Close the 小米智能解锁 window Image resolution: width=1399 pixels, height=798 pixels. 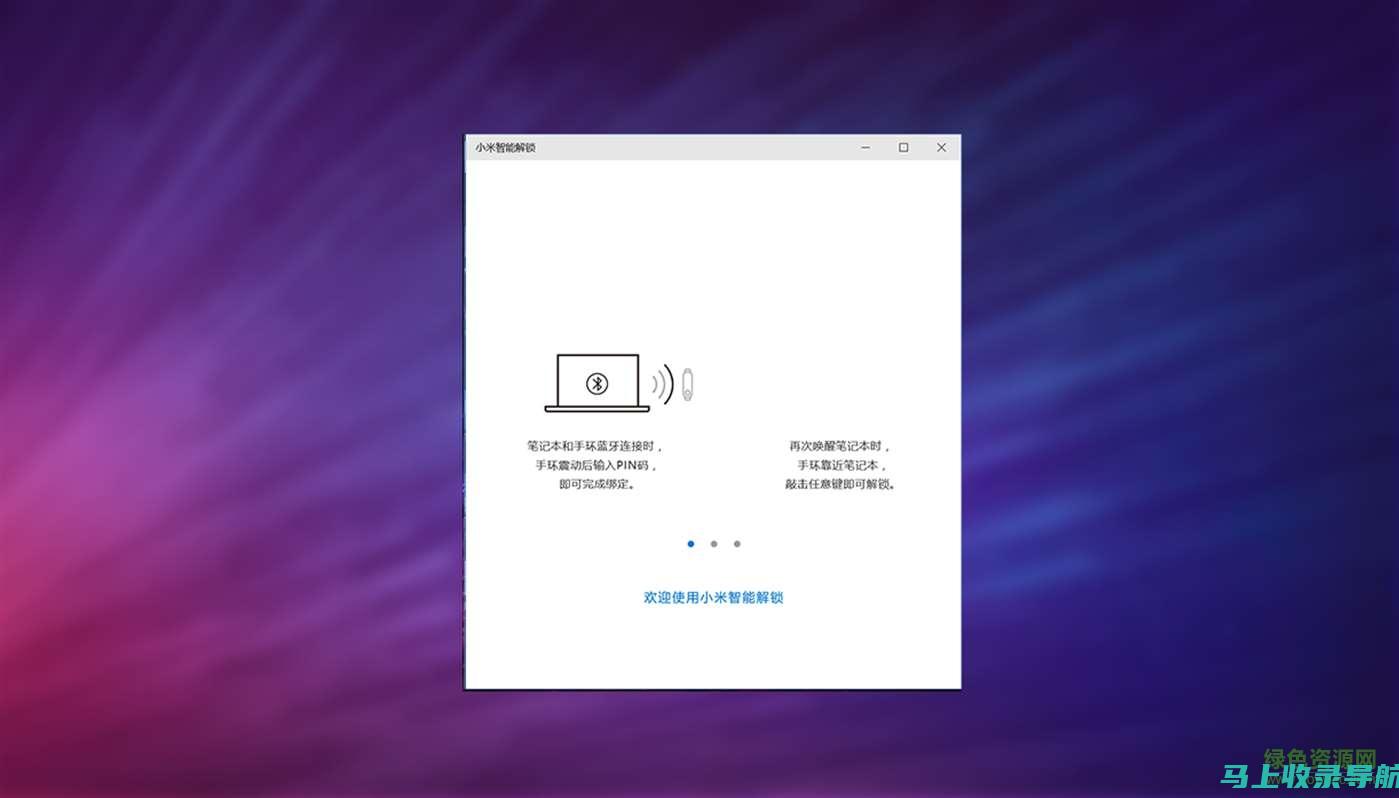[941, 147]
